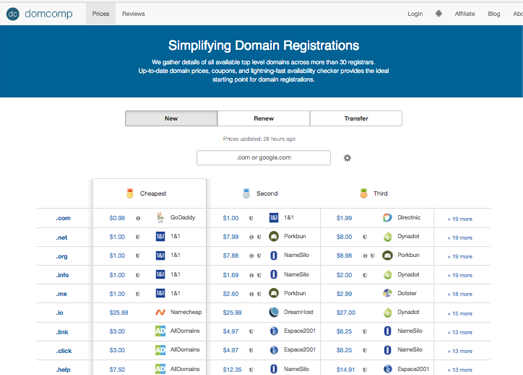Click the Third bronze medal icon
The image size is (523, 375).
coord(364,193)
